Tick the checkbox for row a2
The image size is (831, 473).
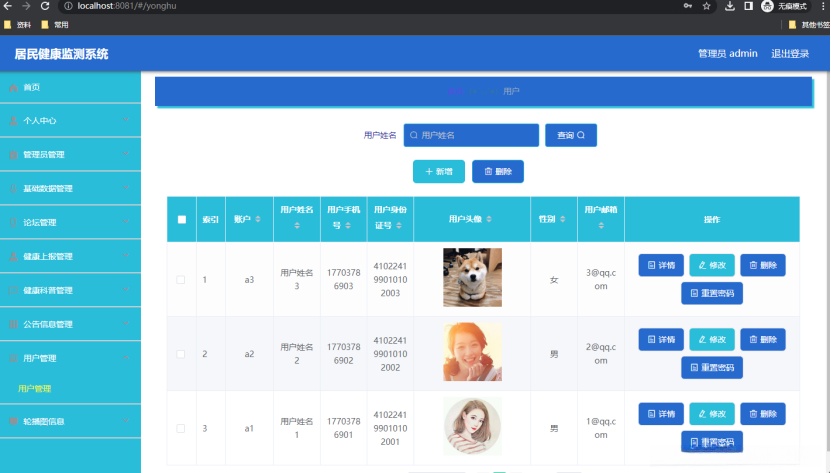181,354
